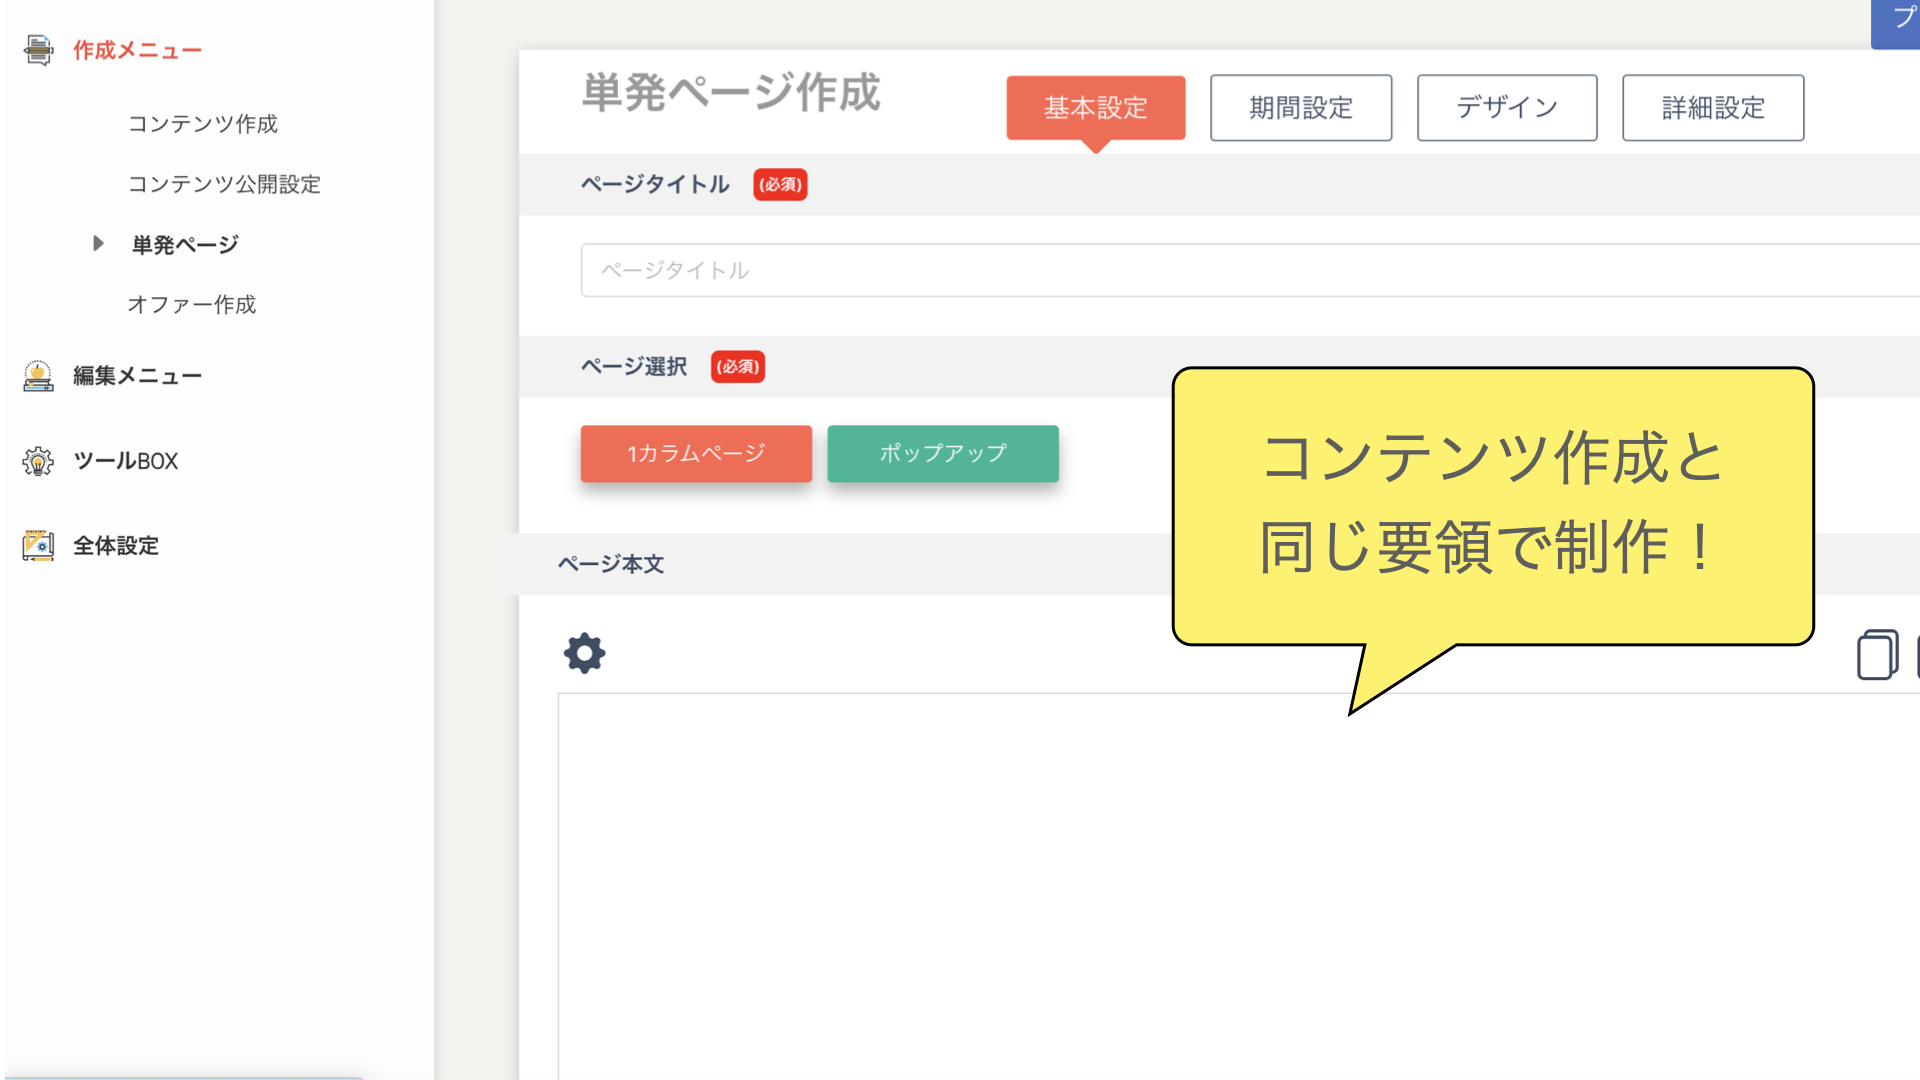Image resolution: width=1920 pixels, height=1080 pixels.
Task: Open the gear settings above page body
Action: (x=584, y=653)
